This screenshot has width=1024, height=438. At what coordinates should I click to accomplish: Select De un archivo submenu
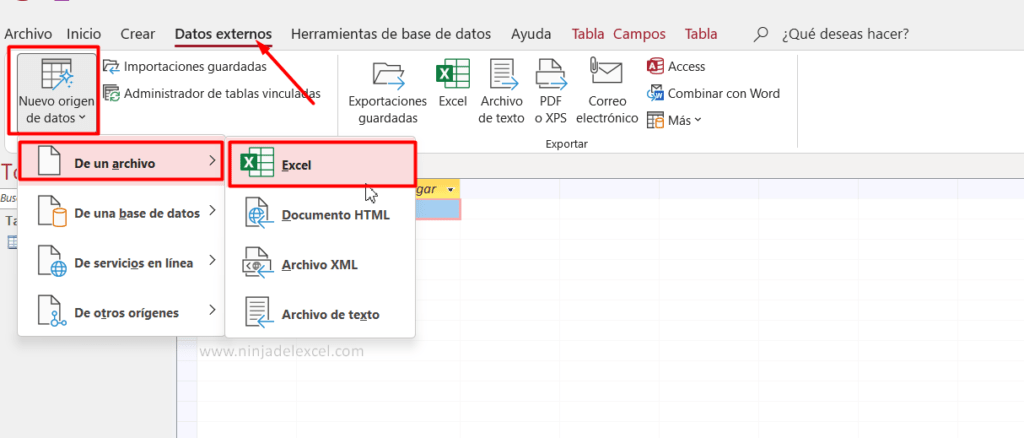[x=121, y=163]
